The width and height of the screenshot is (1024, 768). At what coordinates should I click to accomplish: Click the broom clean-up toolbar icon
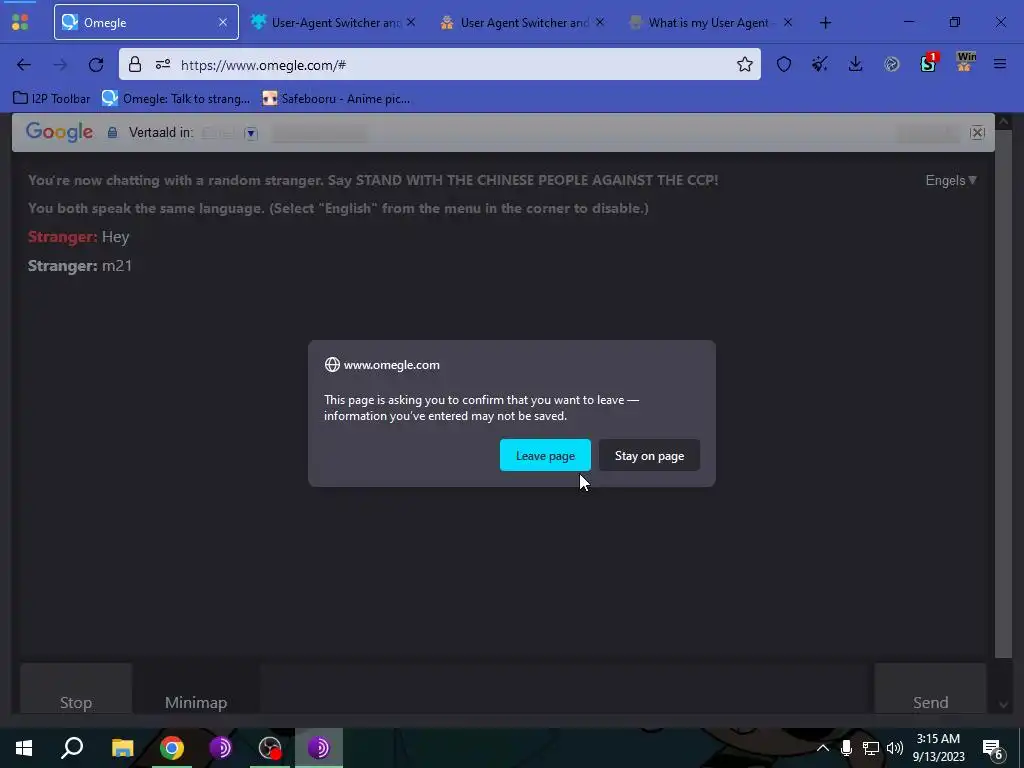point(820,64)
